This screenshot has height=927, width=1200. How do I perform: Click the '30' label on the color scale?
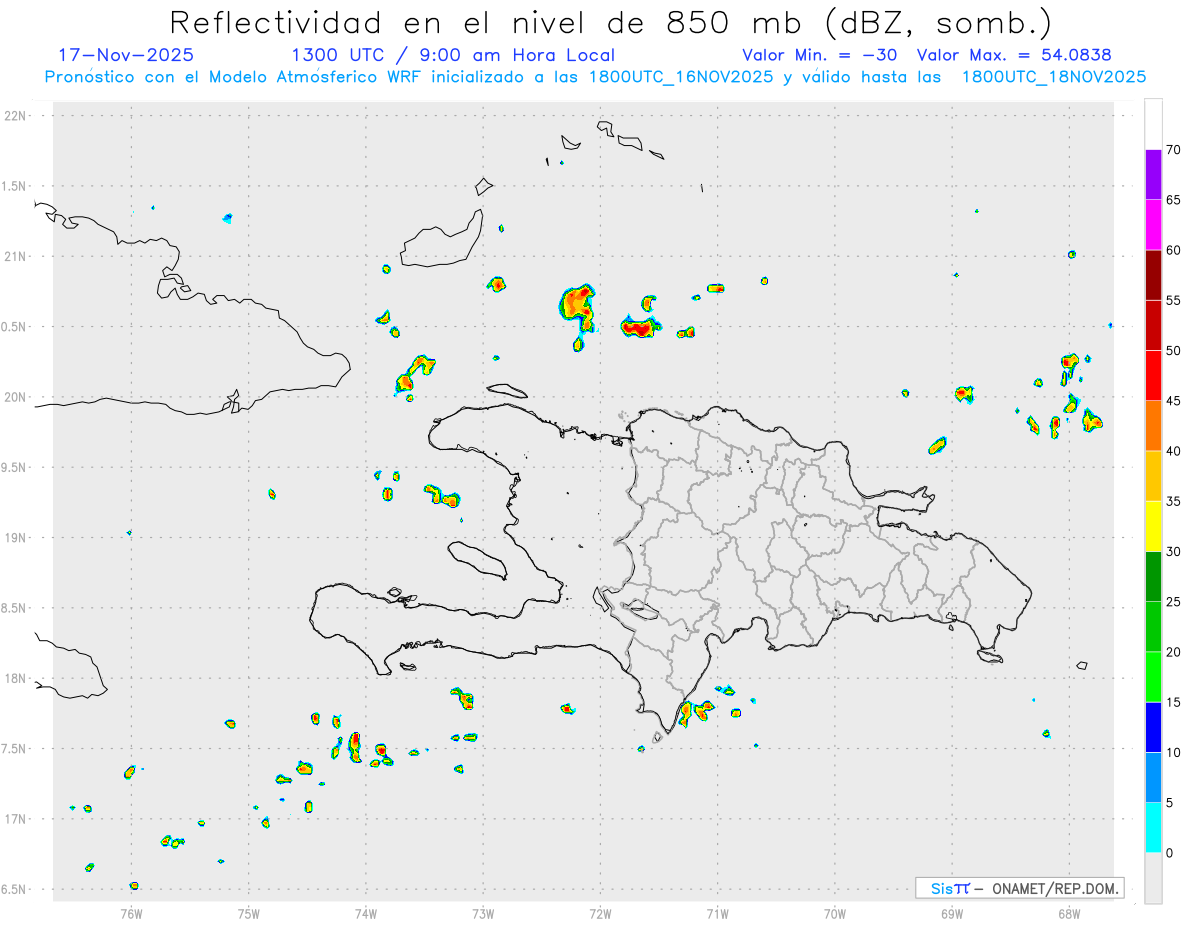click(x=1174, y=551)
